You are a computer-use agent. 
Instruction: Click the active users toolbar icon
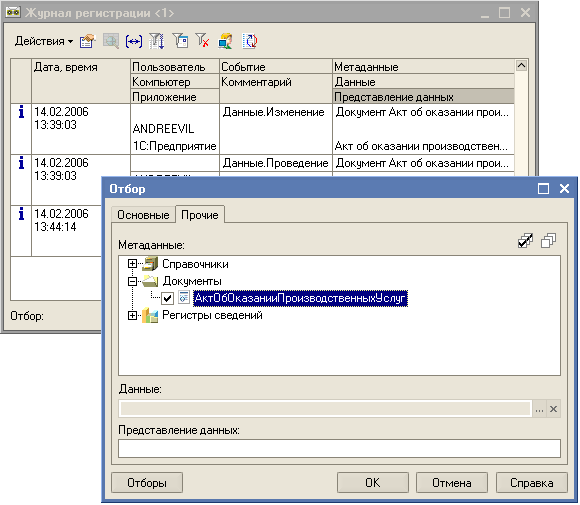(226, 41)
